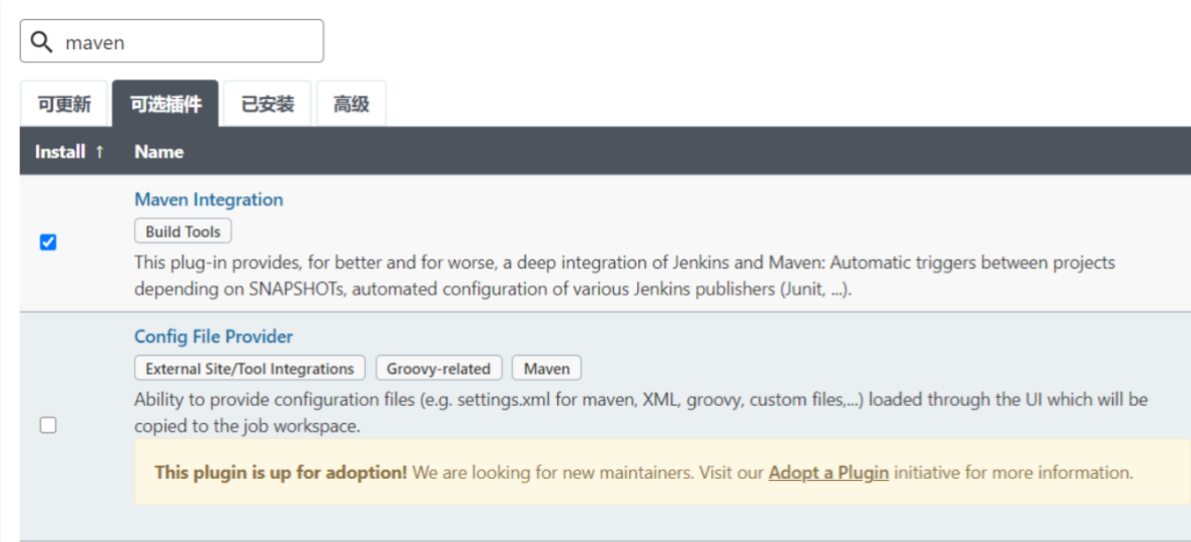Open the 已安装 tab
Screen dimensions: 1191x542
pyautogui.click(x=267, y=104)
